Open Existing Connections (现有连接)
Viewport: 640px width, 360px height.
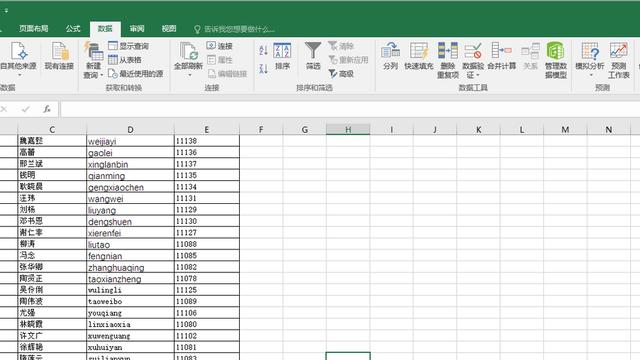click(59, 56)
